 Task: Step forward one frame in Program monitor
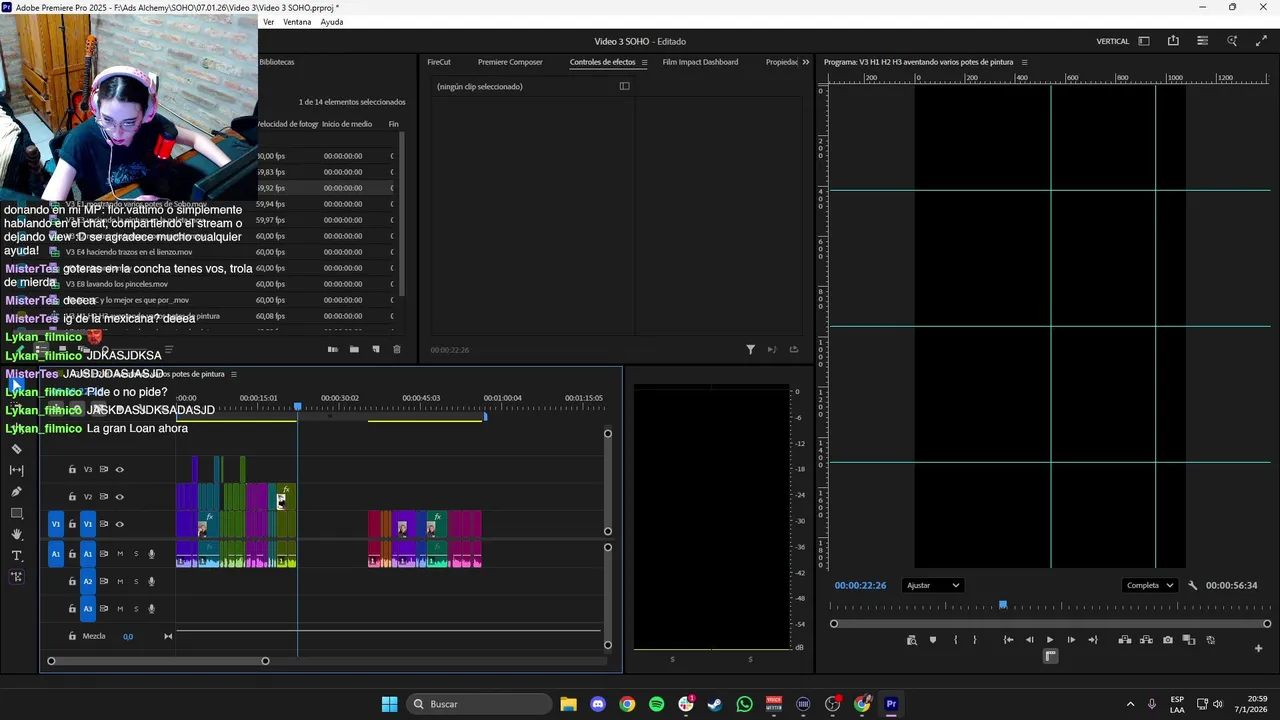pyautogui.click(x=1071, y=640)
